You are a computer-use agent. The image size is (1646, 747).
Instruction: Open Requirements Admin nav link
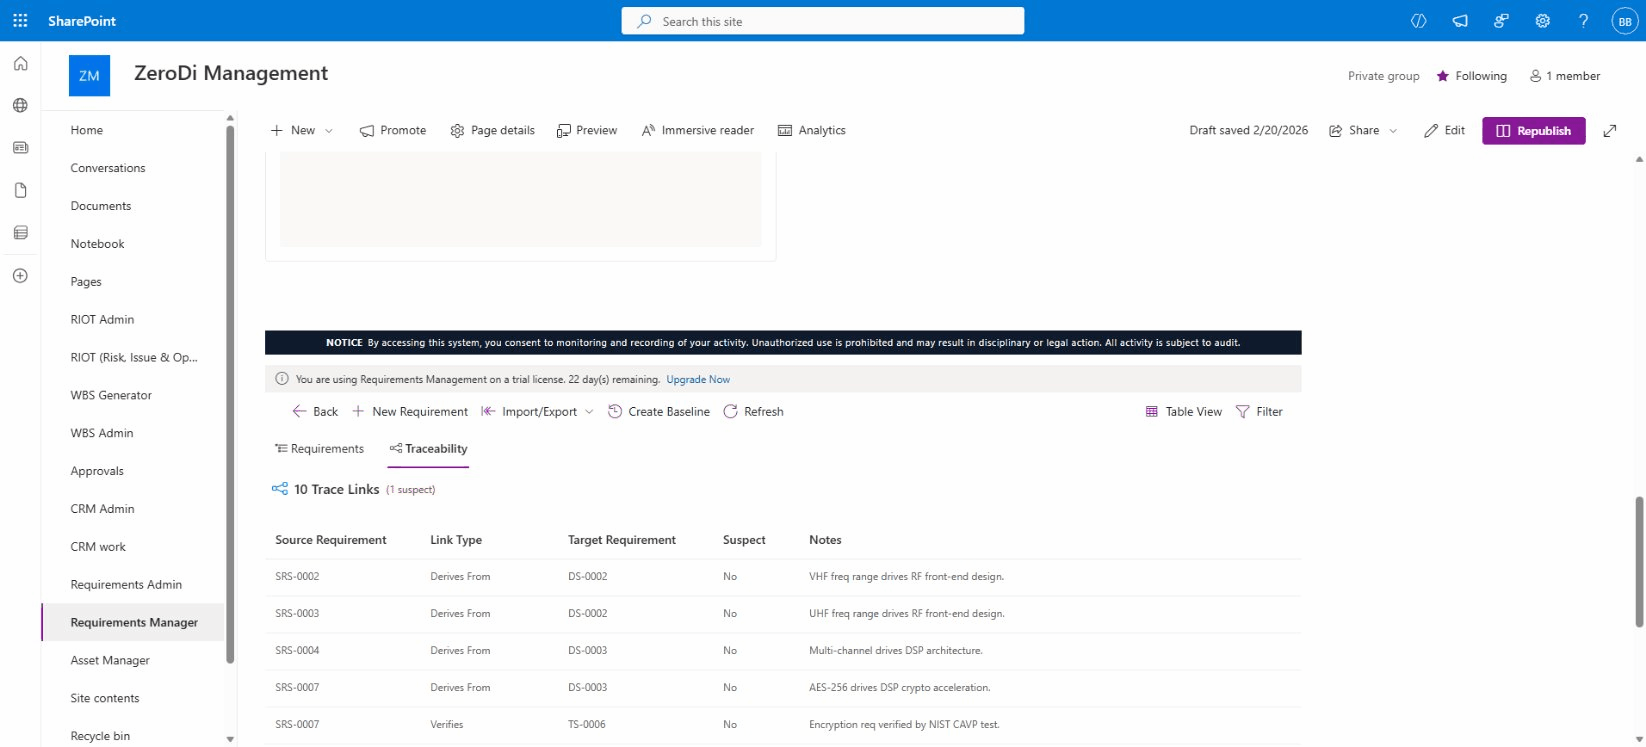click(126, 585)
